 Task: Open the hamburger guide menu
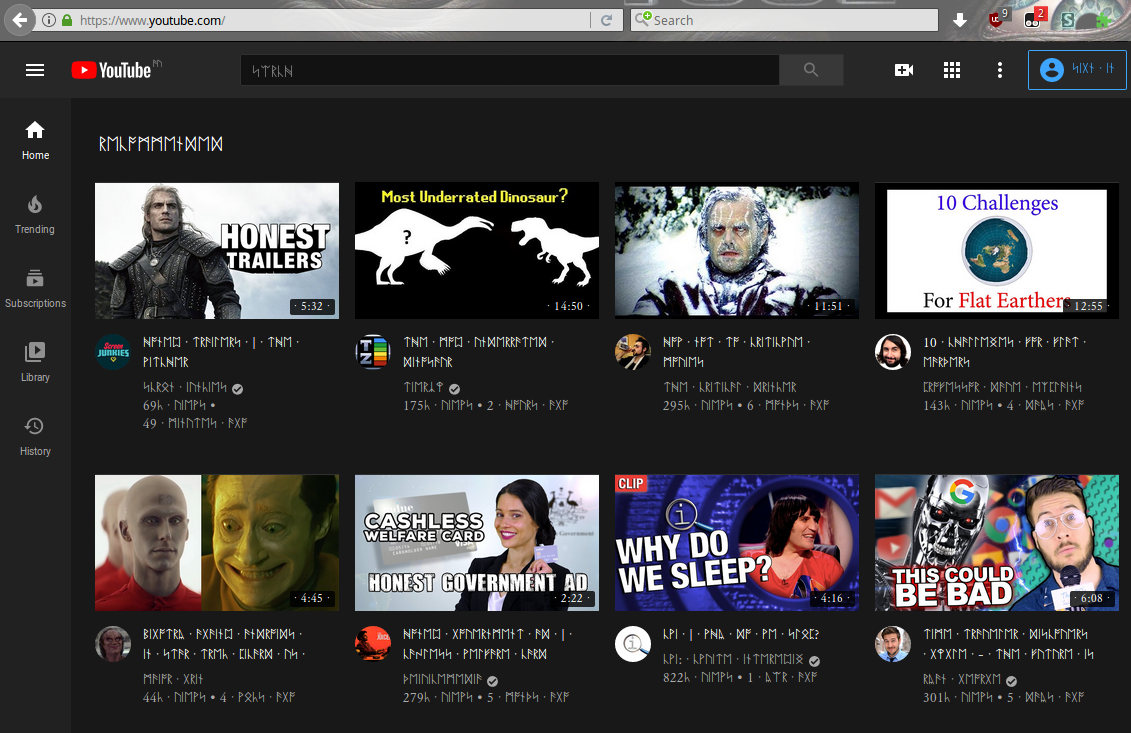coord(35,70)
